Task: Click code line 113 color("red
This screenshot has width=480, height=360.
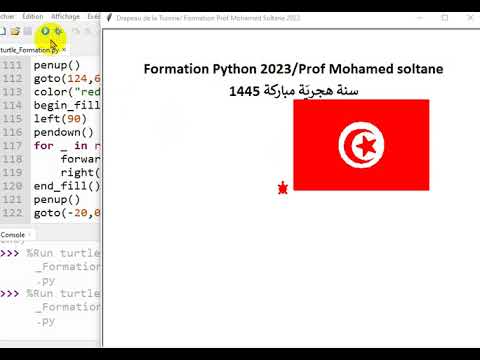Action: pos(67,92)
